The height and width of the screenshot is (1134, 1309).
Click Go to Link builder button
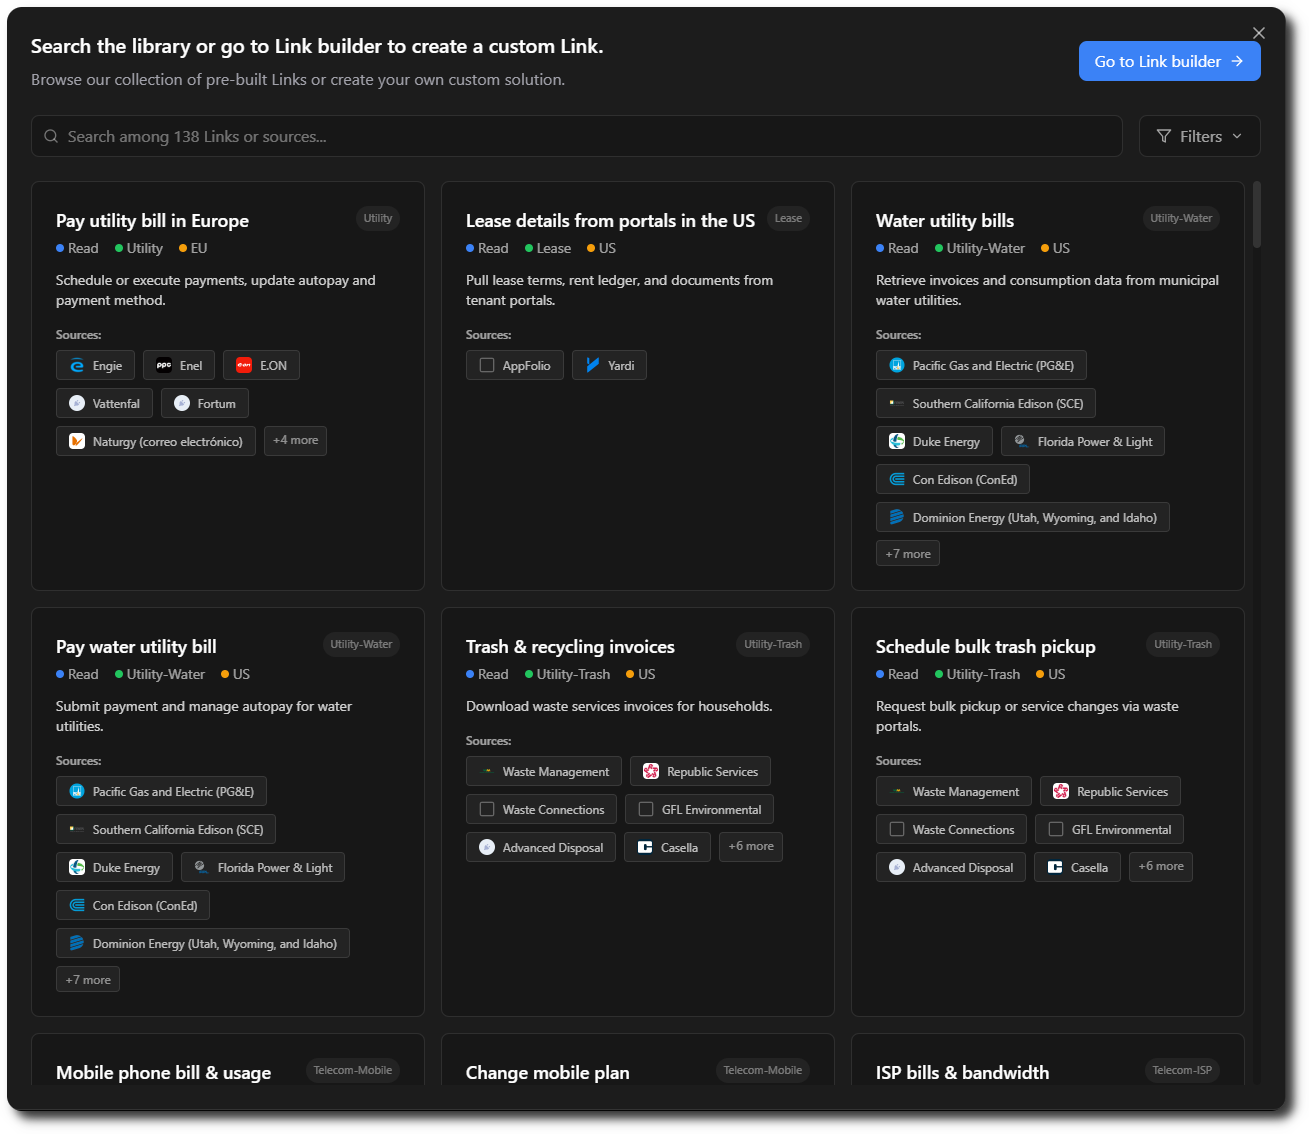coord(1169,61)
